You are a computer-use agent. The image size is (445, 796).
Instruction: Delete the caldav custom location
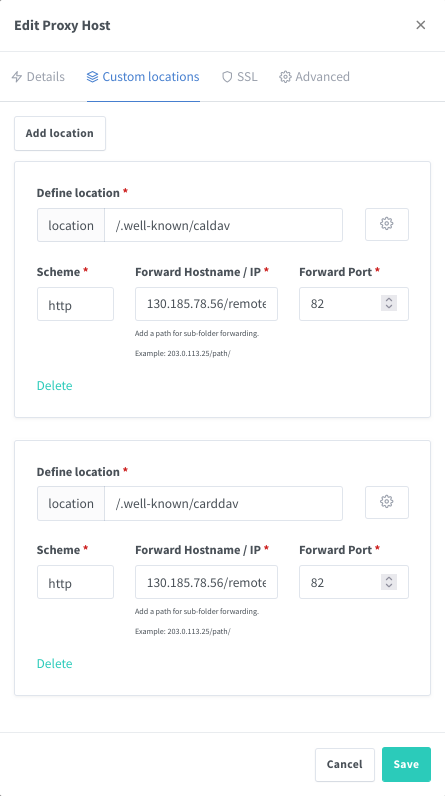(x=55, y=386)
